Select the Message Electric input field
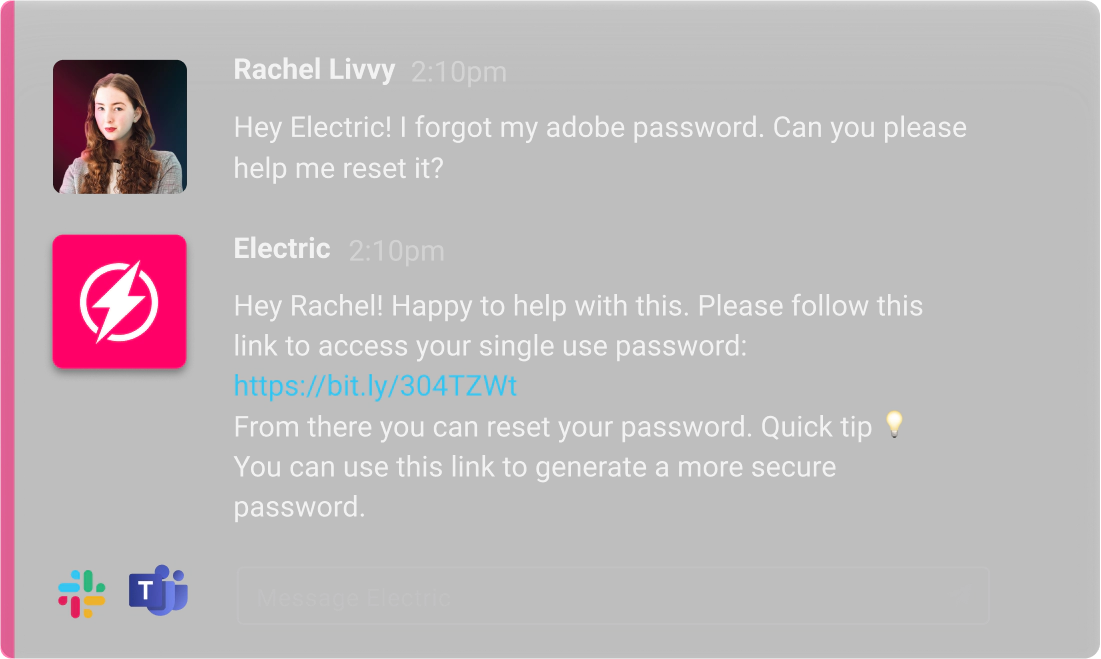 point(500,595)
